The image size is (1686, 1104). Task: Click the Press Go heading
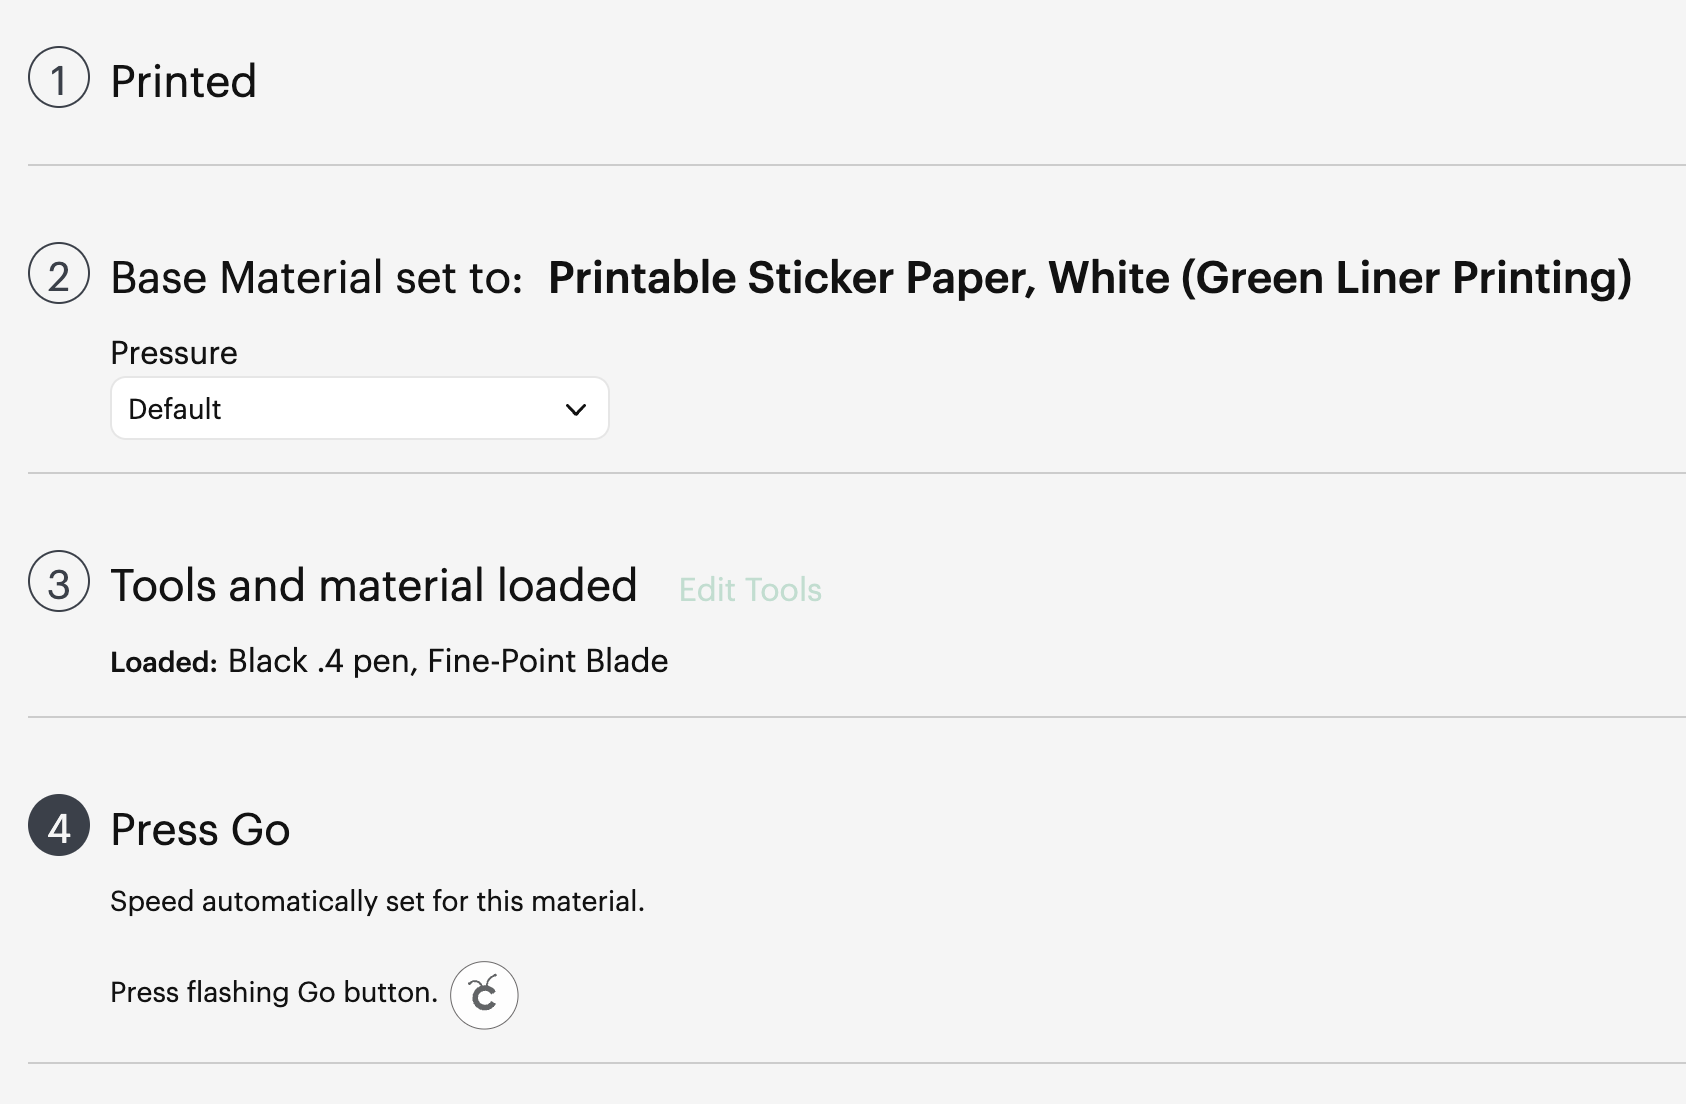click(x=200, y=829)
